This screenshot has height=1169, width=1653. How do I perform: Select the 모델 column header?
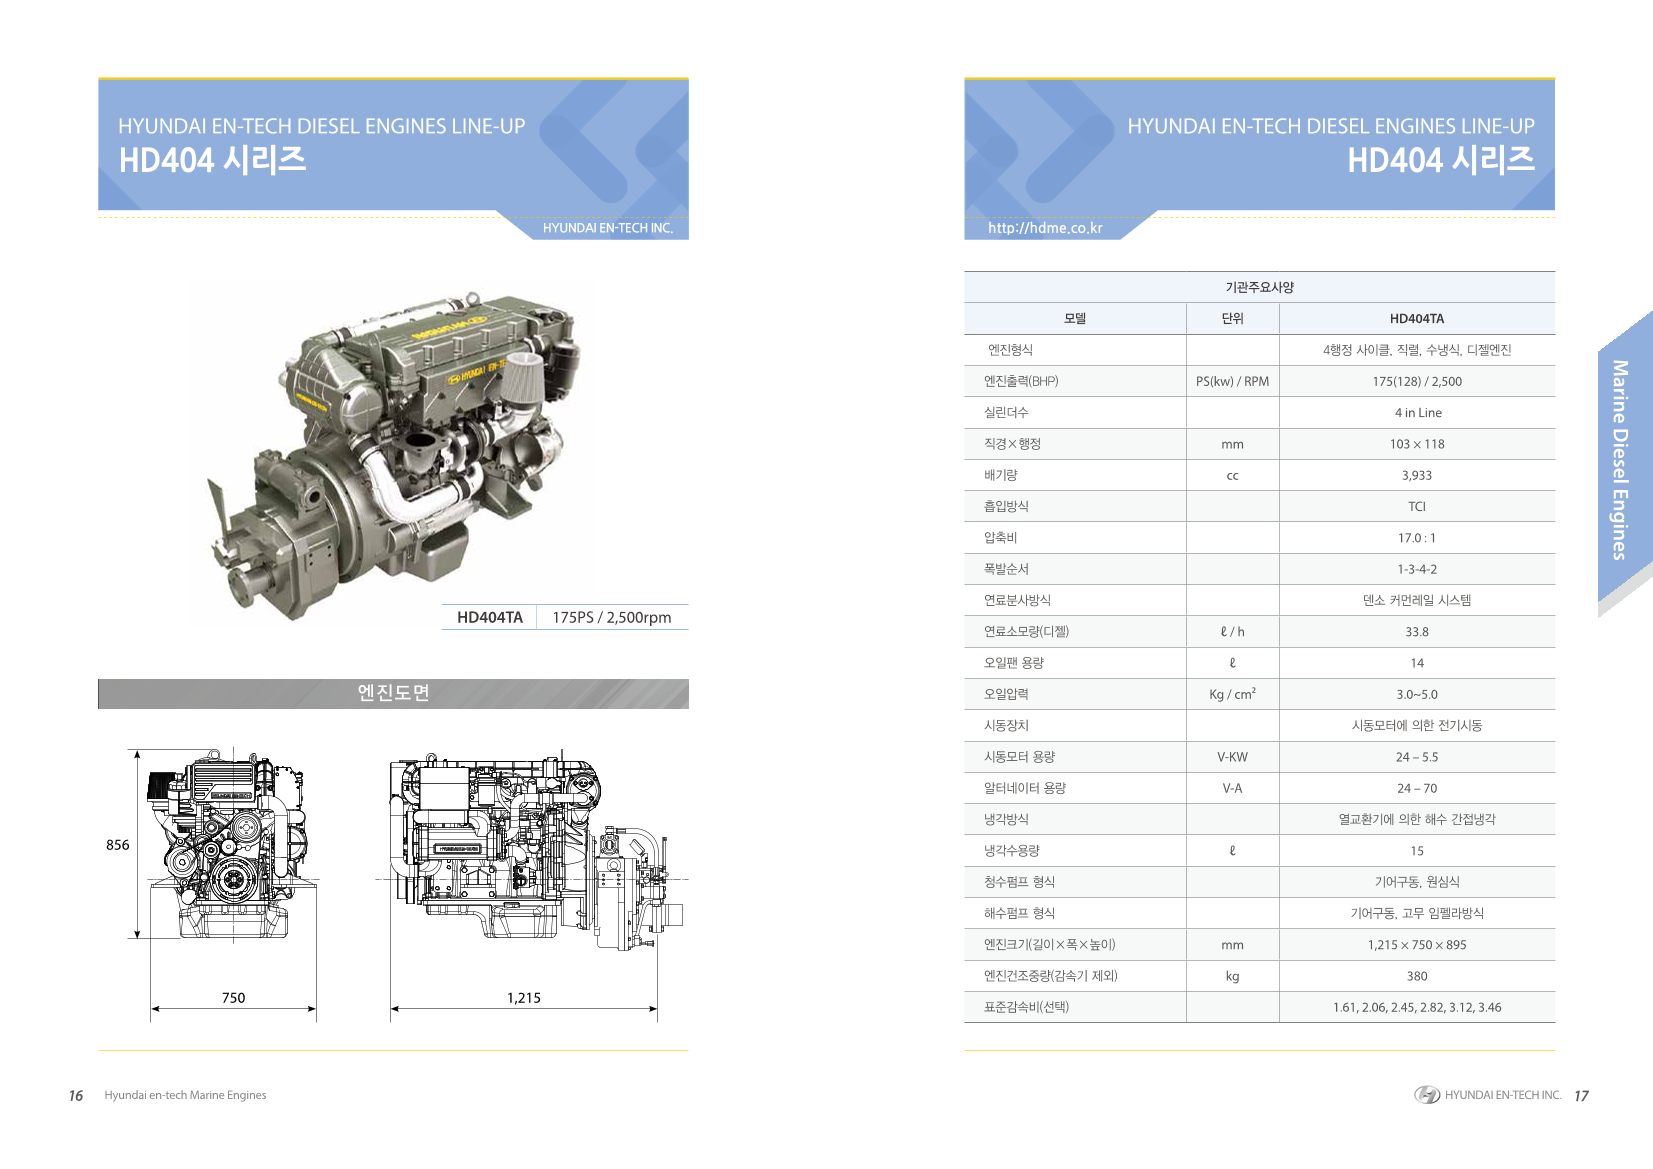tap(1074, 318)
